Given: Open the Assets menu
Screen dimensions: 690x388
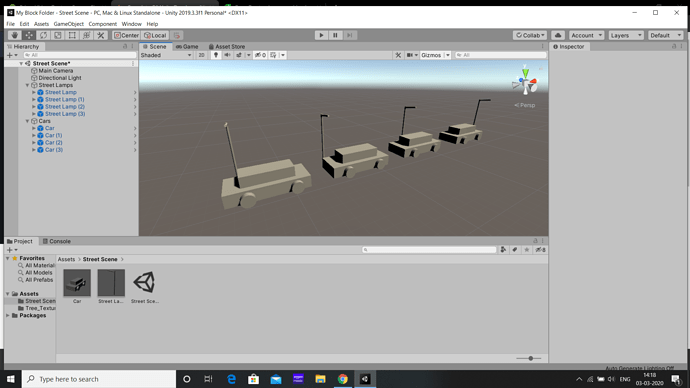Looking at the screenshot, I should (41, 24).
